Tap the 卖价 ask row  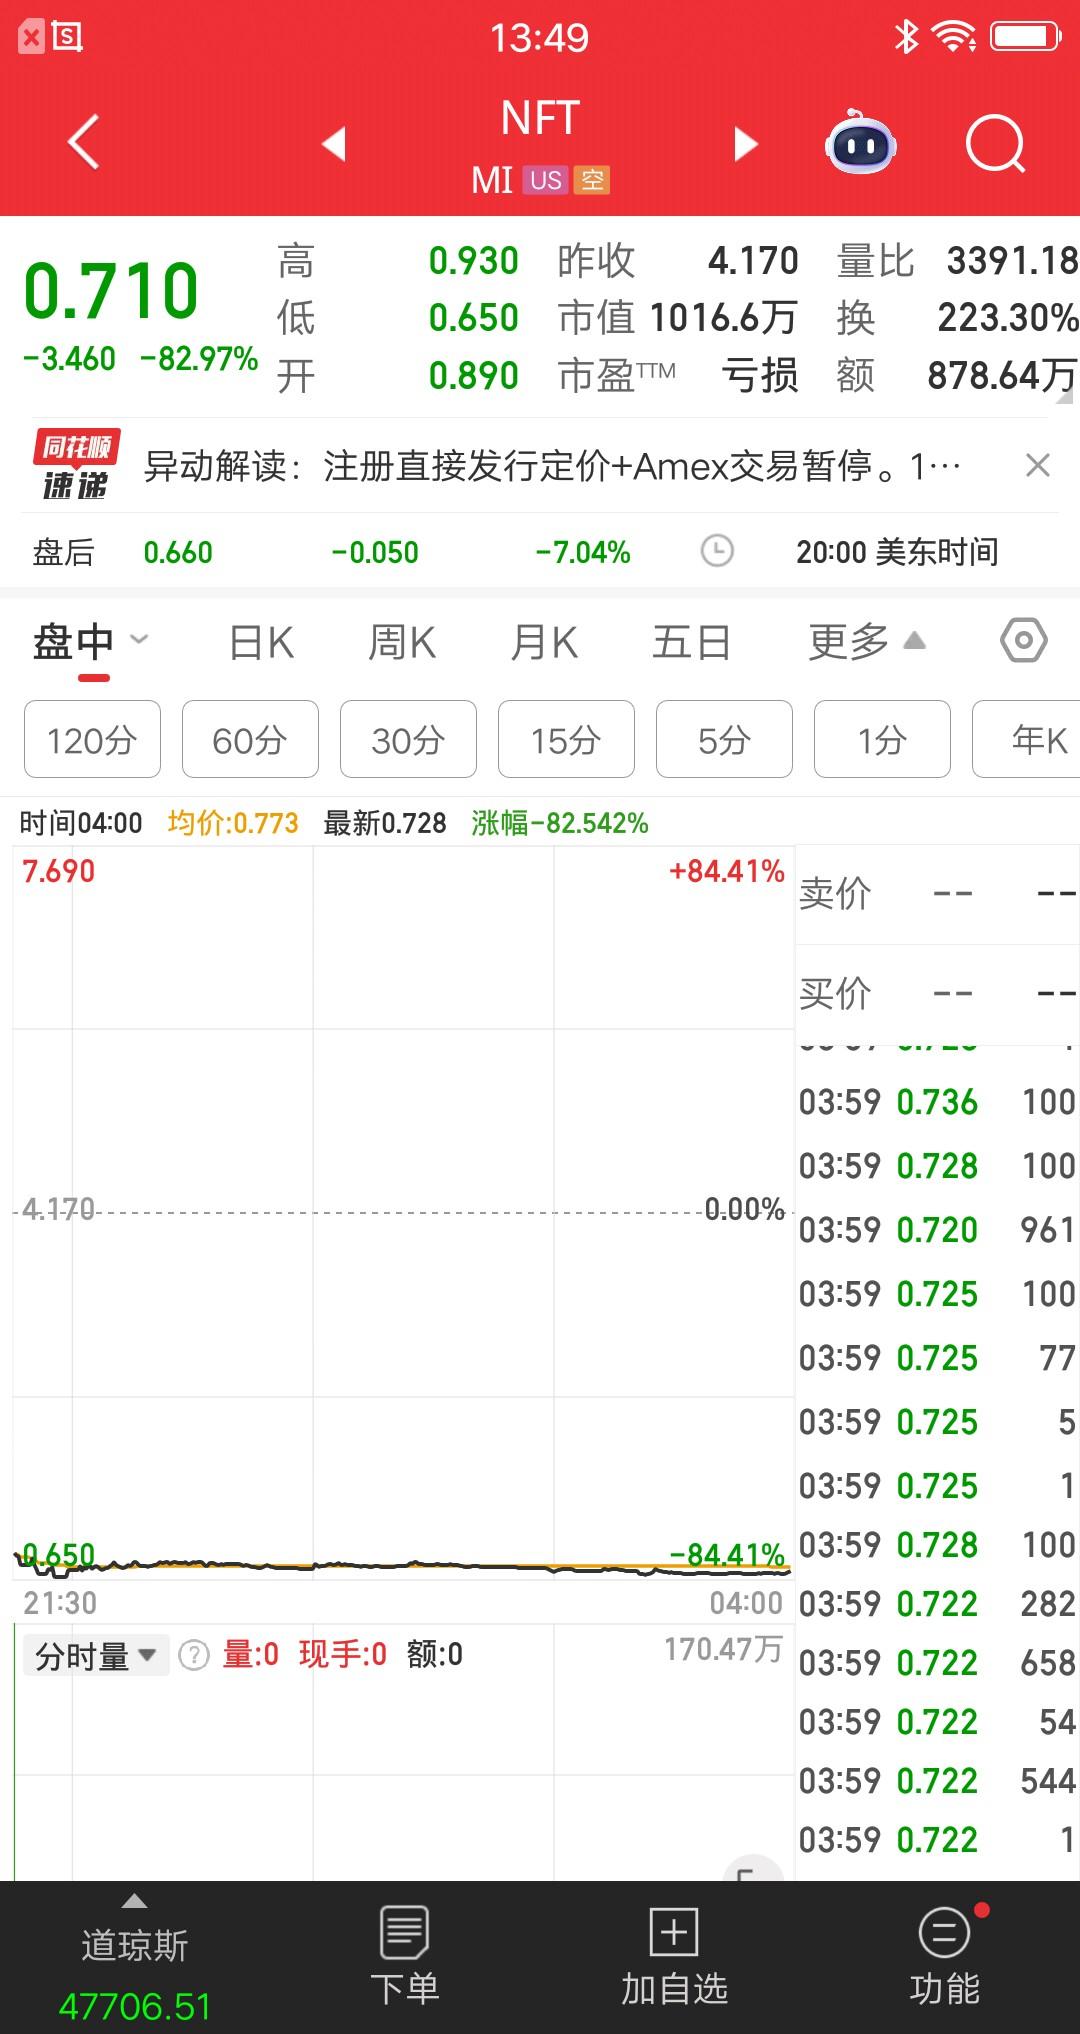[x=937, y=893]
